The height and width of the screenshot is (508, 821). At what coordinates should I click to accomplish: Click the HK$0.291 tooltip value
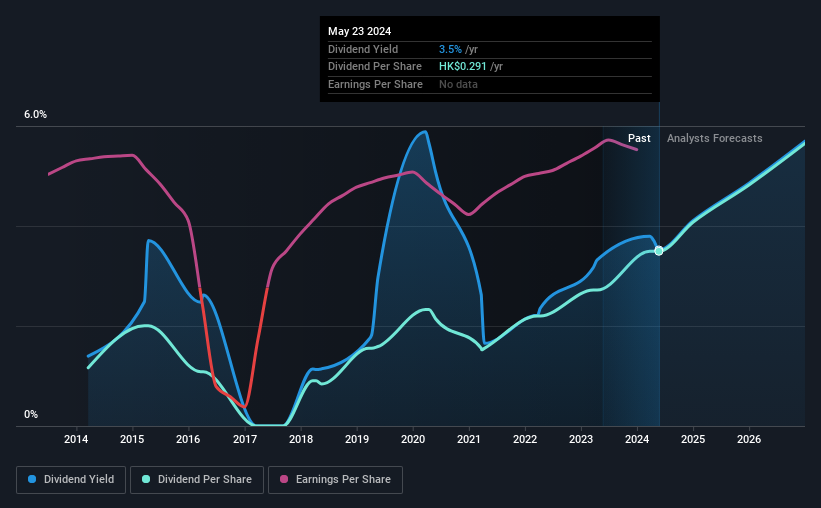click(462, 67)
